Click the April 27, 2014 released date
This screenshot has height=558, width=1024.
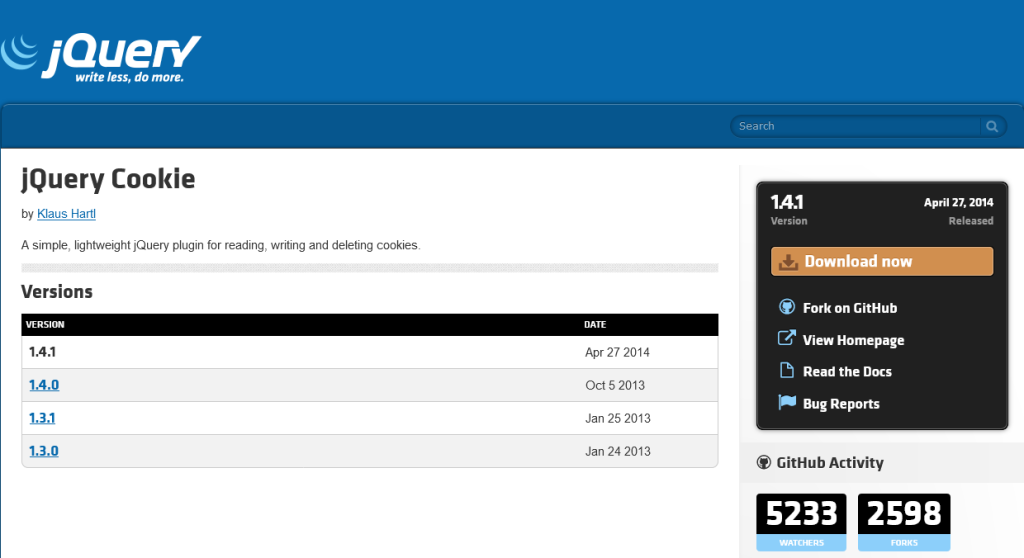(x=958, y=203)
